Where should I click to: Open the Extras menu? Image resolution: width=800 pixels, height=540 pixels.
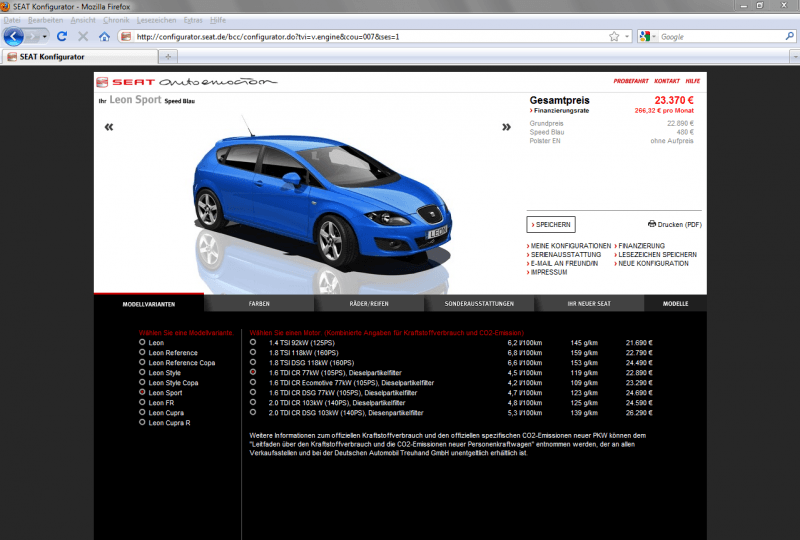(193, 20)
